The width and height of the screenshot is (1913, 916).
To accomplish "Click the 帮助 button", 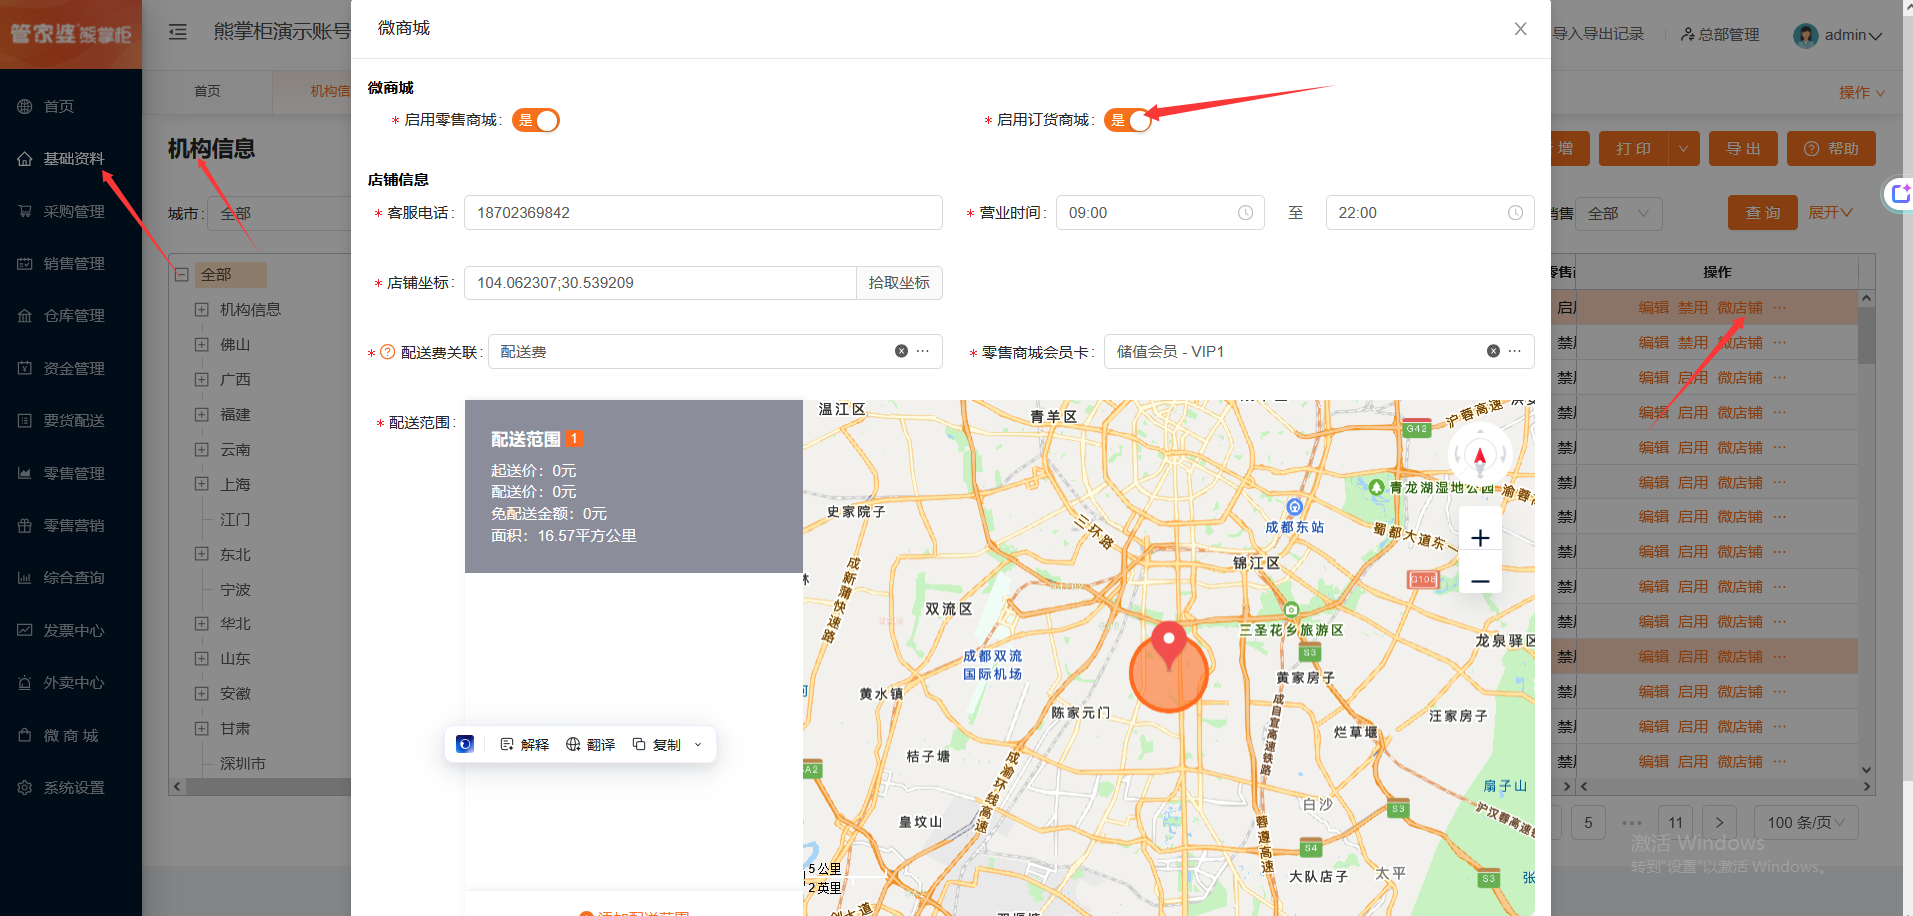I will [1831, 148].
